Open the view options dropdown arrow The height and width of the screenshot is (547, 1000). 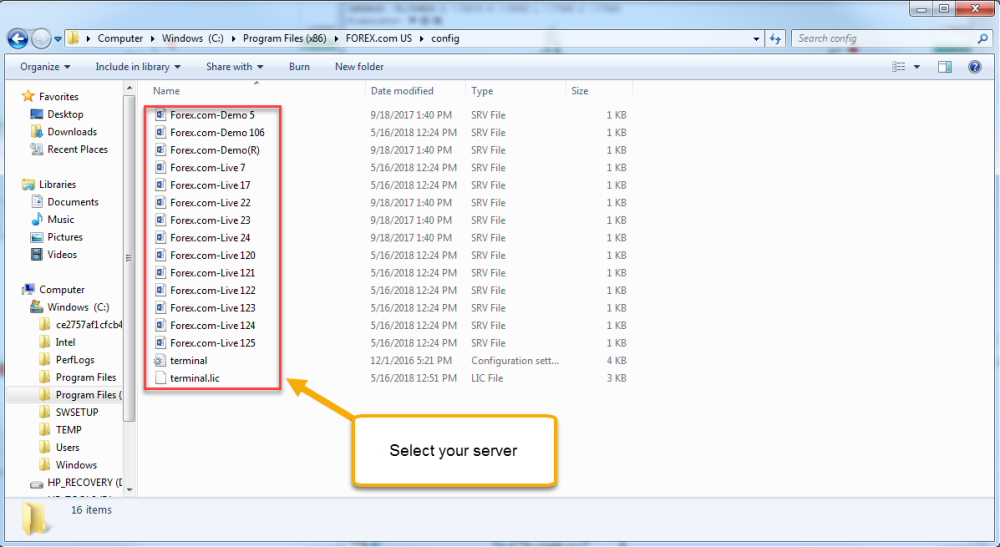tap(917, 67)
